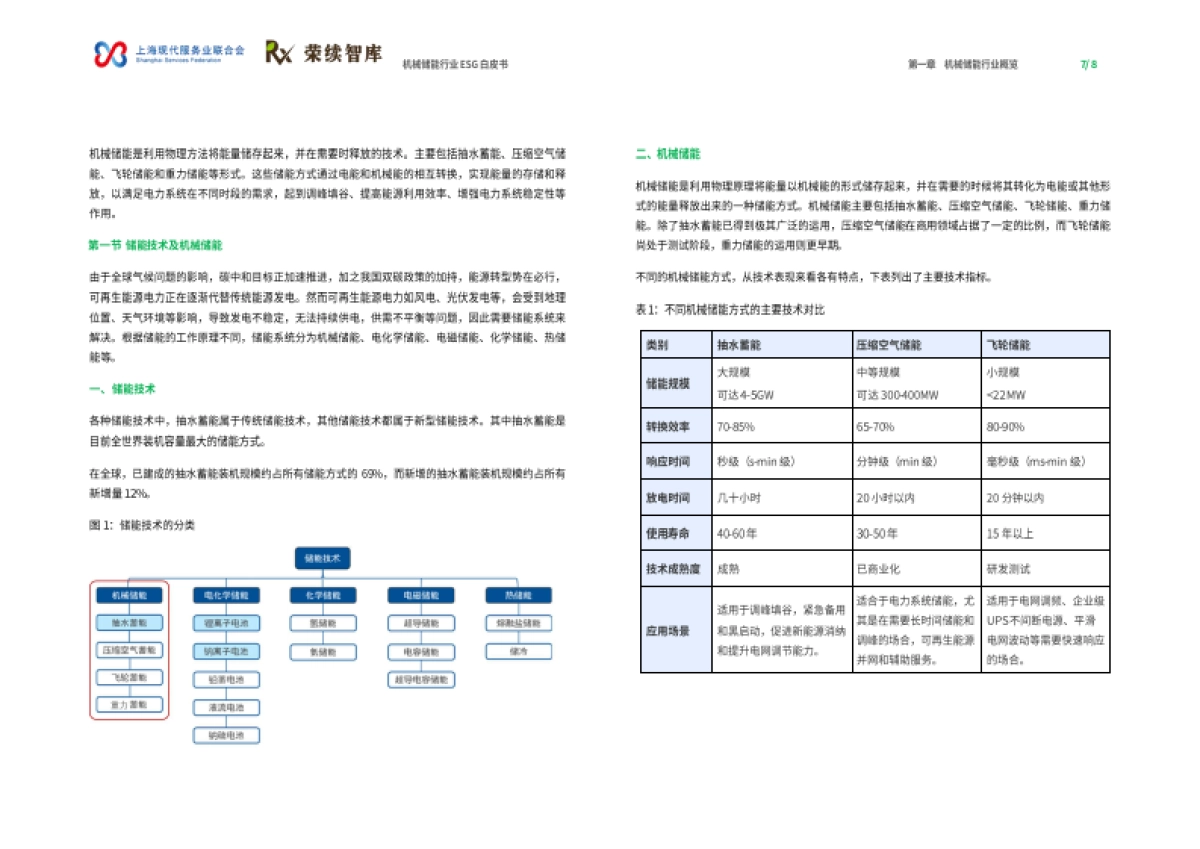
Task: Select the 电磁储能 diagram node
Action: coord(422,594)
